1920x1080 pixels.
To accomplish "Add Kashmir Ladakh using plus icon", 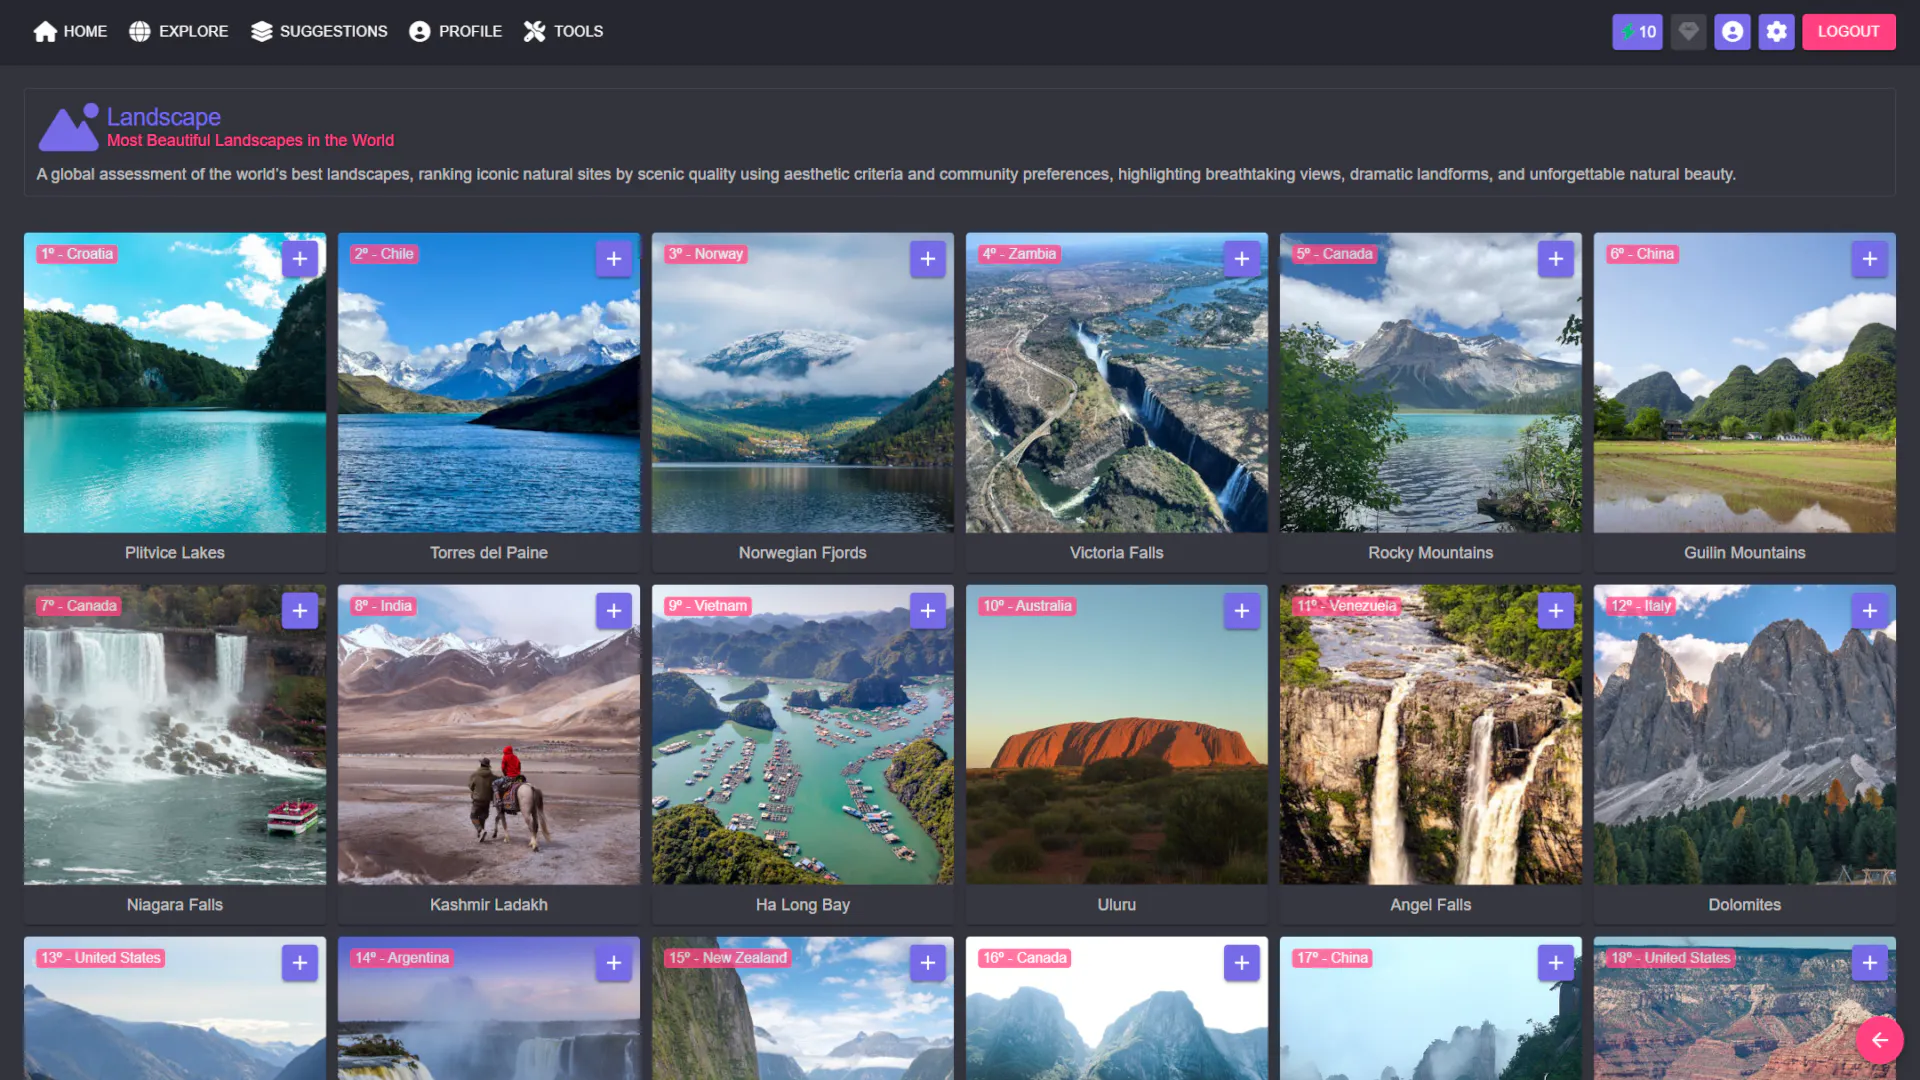I will pos(614,611).
